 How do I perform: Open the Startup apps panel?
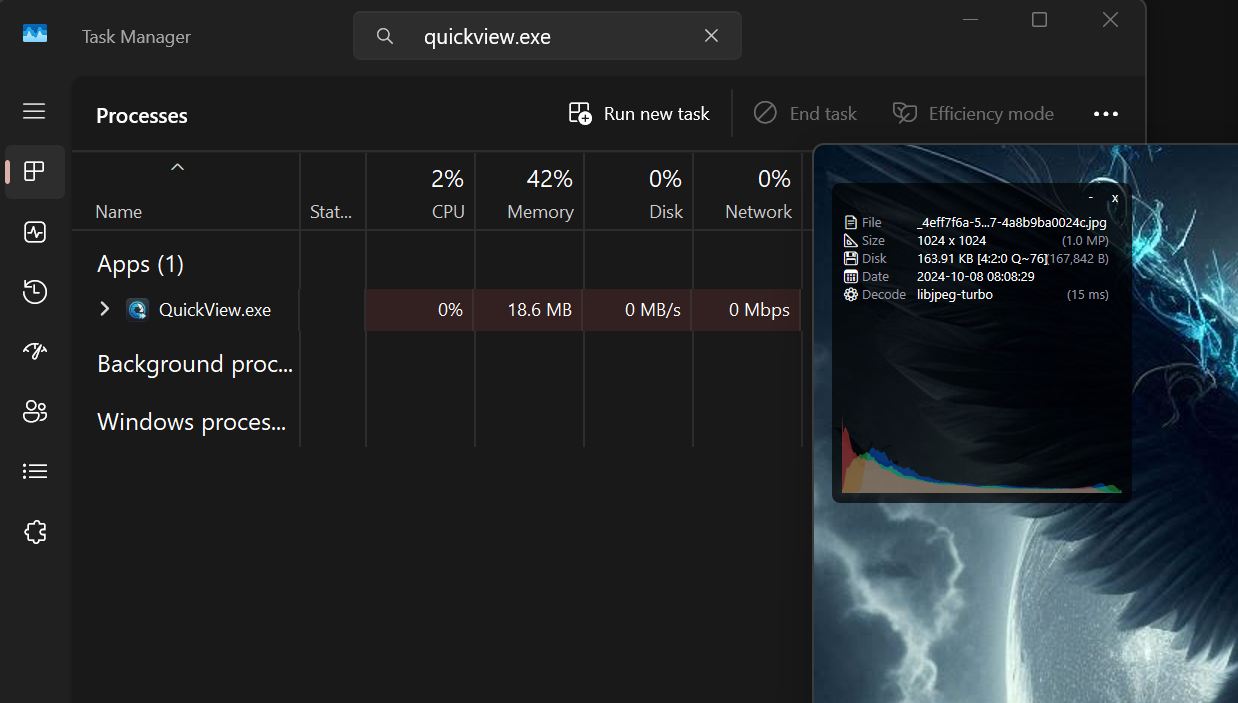click(x=34, y=351)
